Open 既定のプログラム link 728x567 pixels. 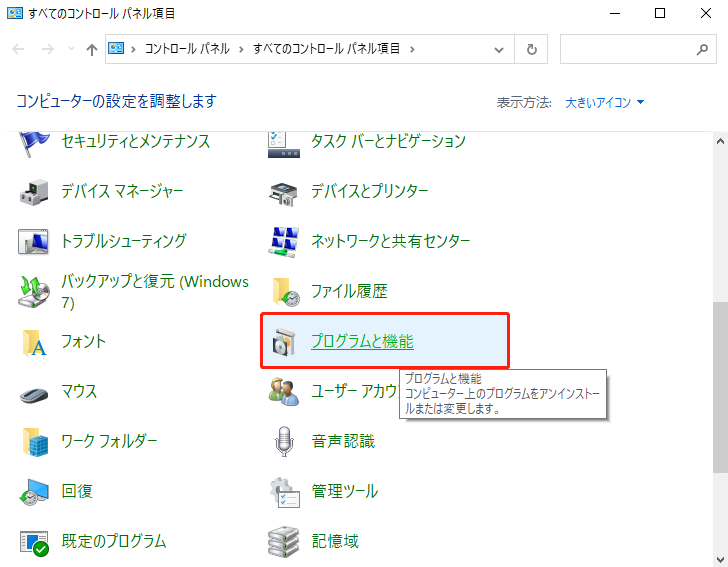click(114, 541)
